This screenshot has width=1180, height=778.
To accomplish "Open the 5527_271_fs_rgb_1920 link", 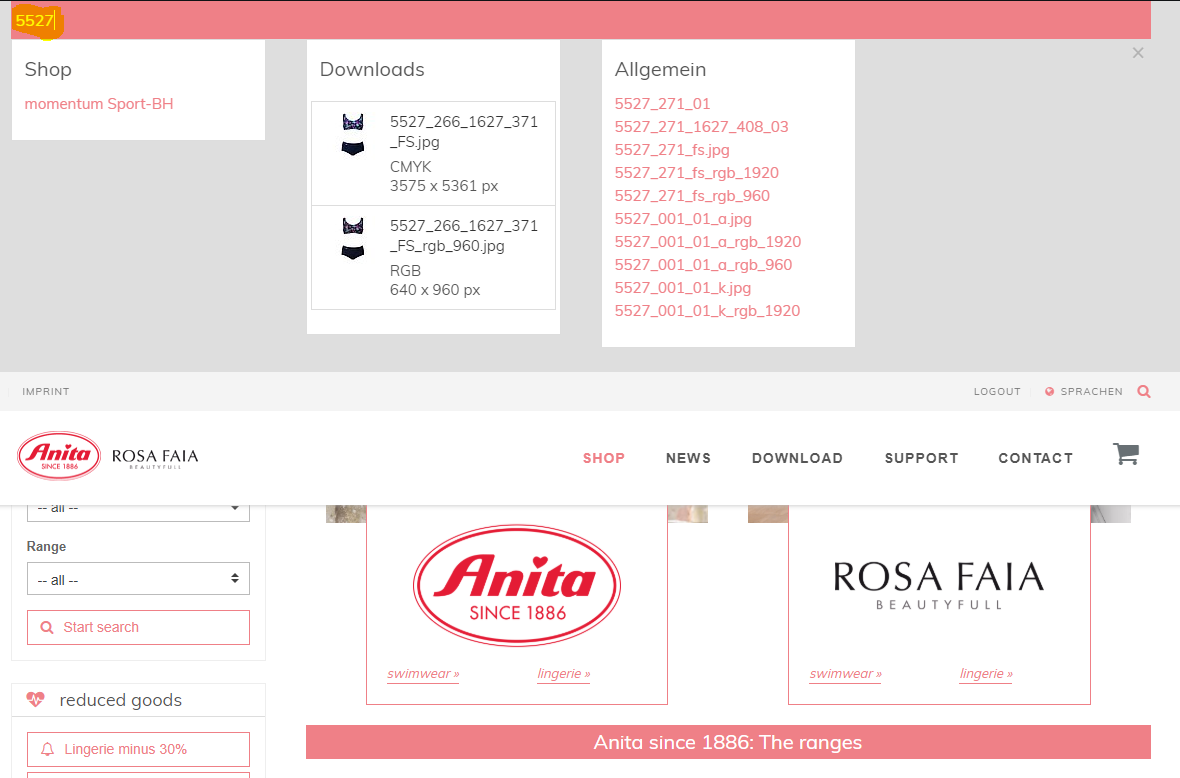I will click(x=696, y=173).
